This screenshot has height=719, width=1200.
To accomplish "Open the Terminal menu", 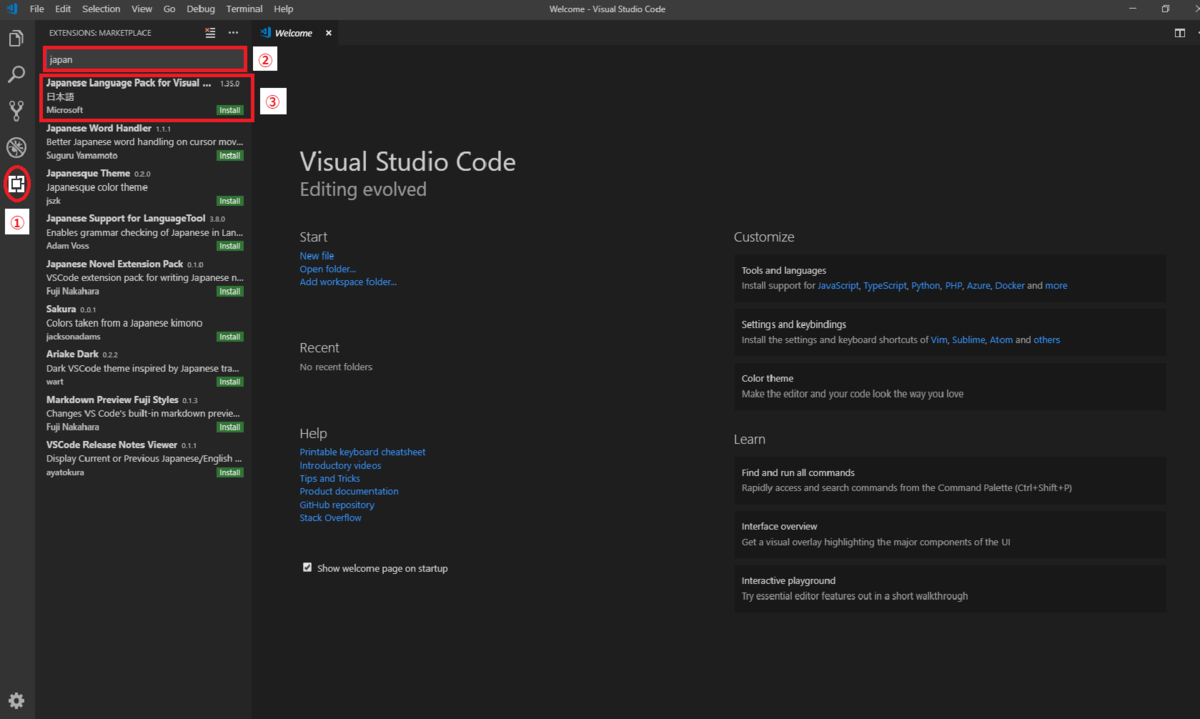I will (x=244, y=9).
